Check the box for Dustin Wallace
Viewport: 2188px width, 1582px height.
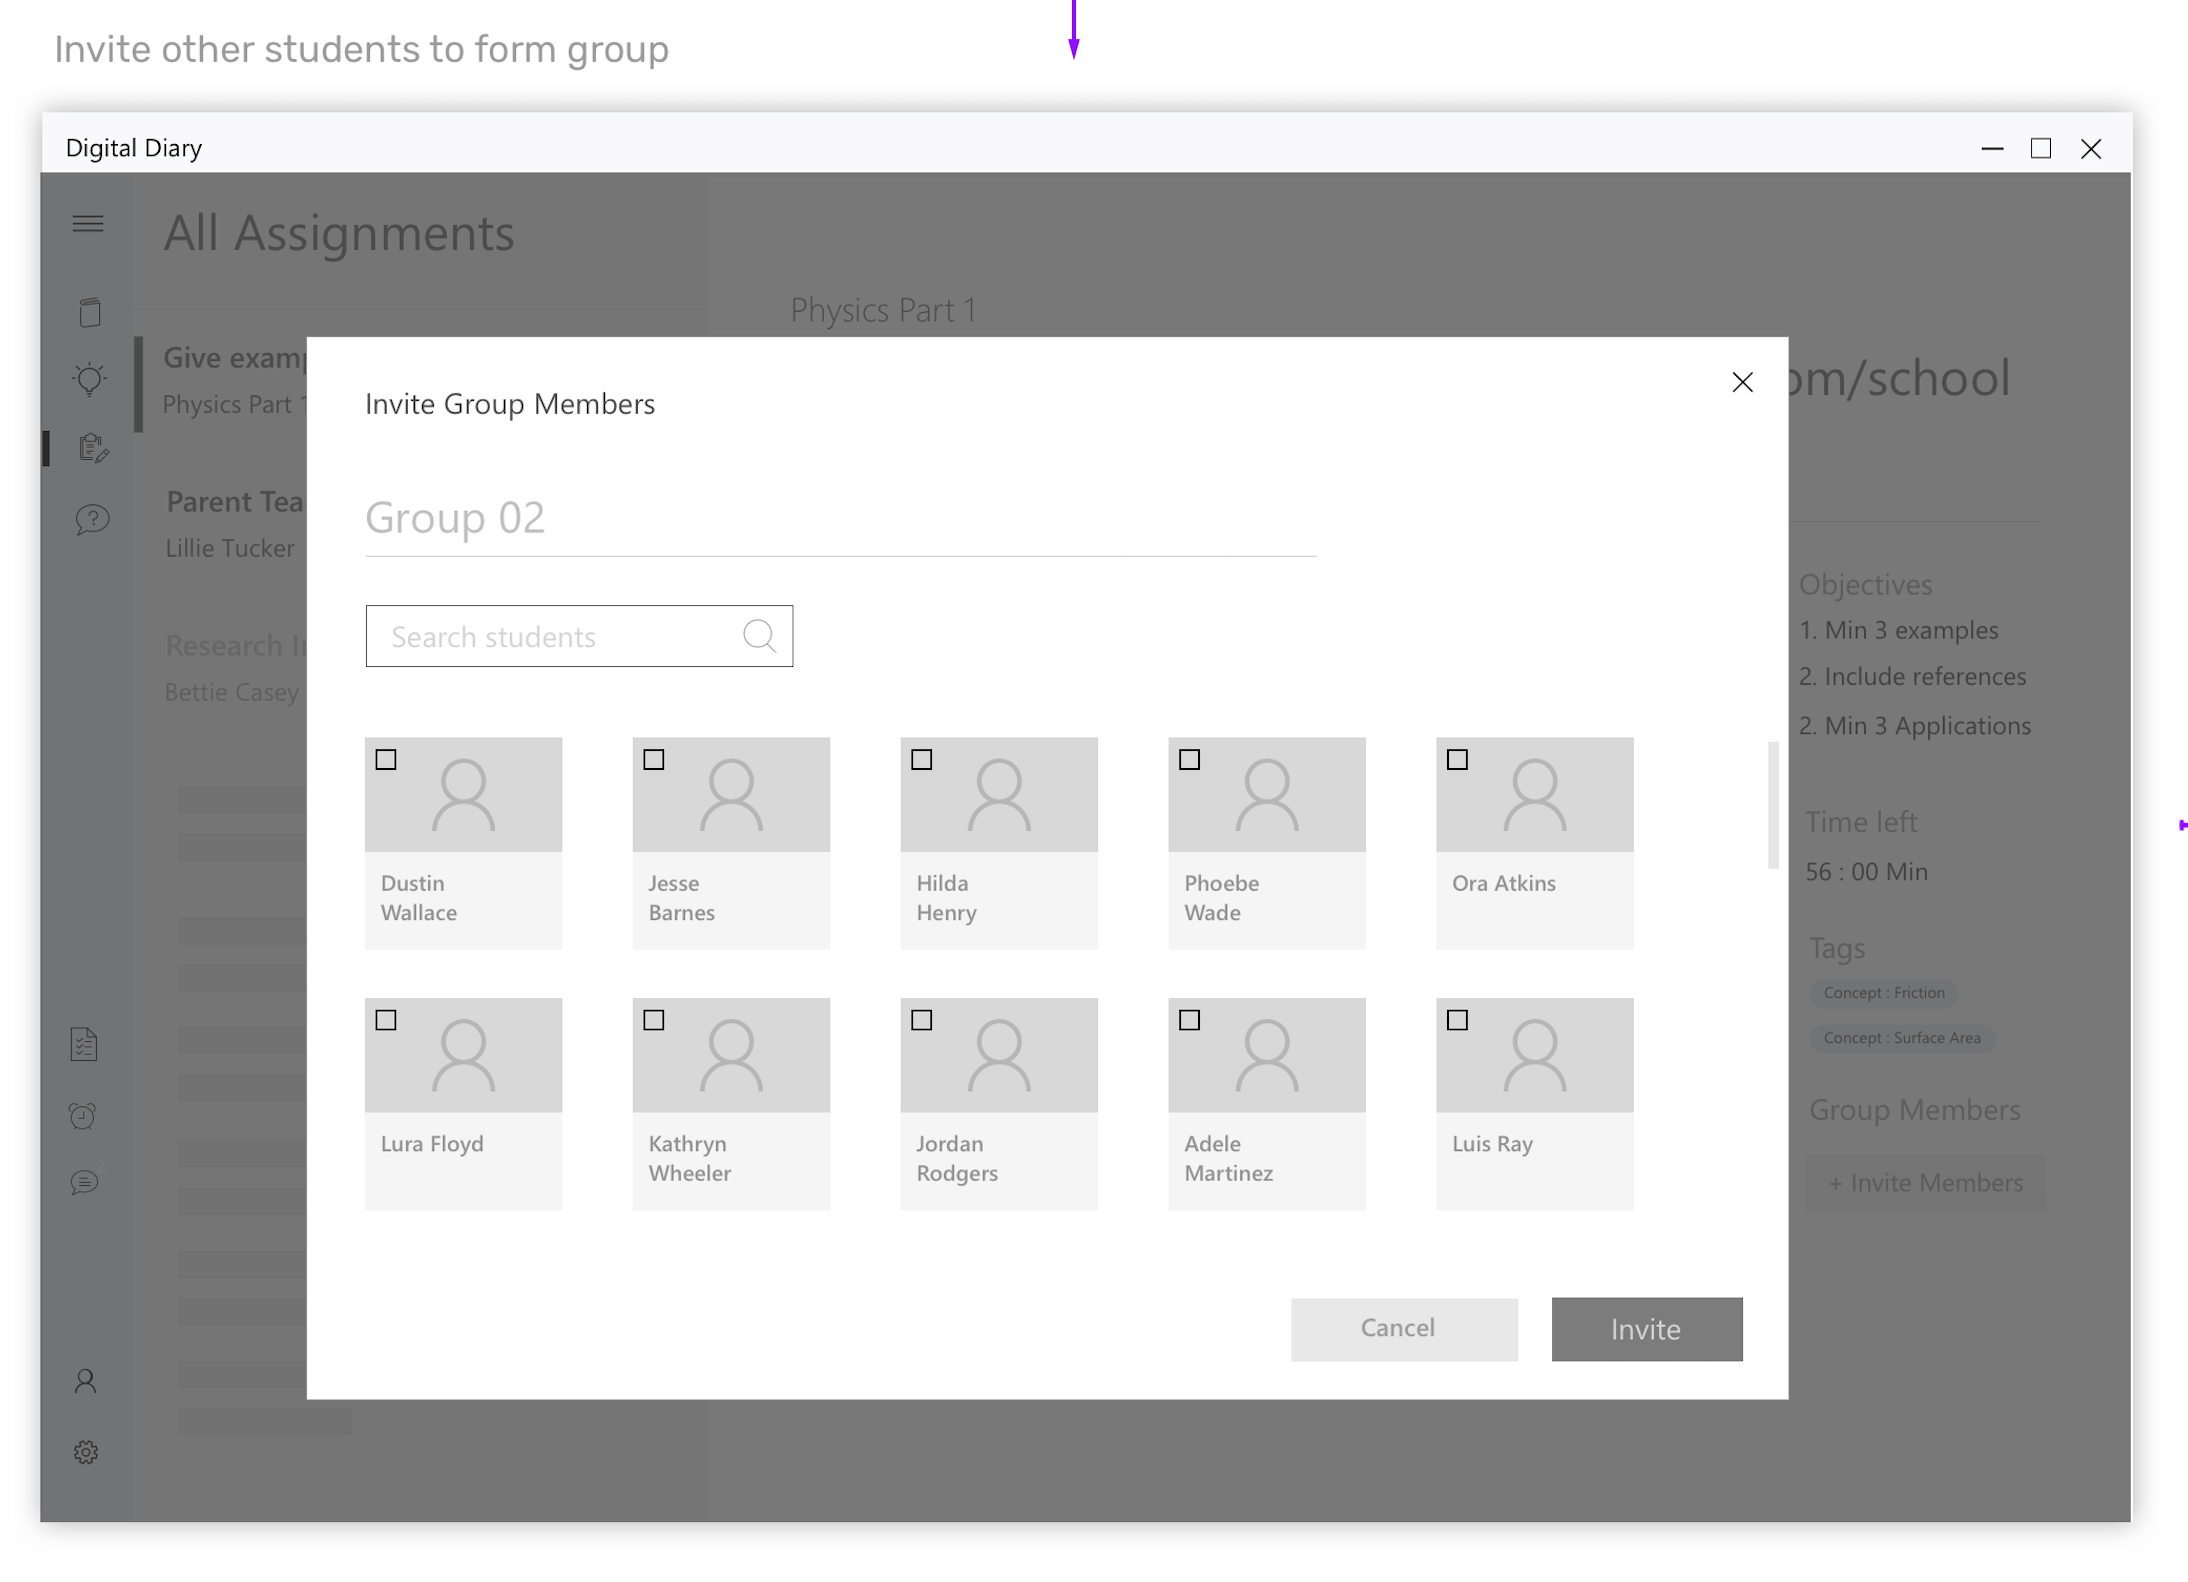point(386,759)
